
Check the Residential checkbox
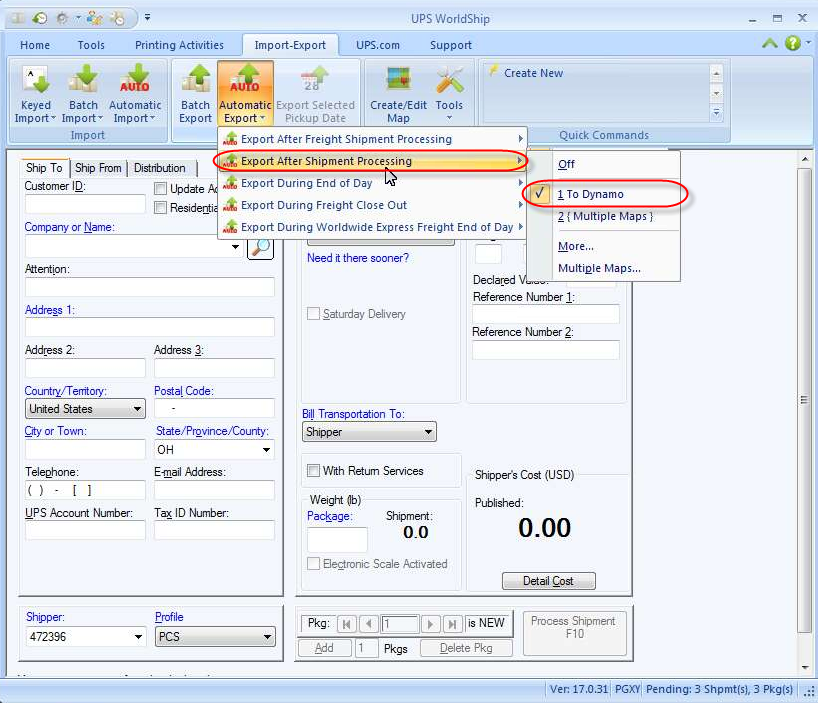[161, 208]
